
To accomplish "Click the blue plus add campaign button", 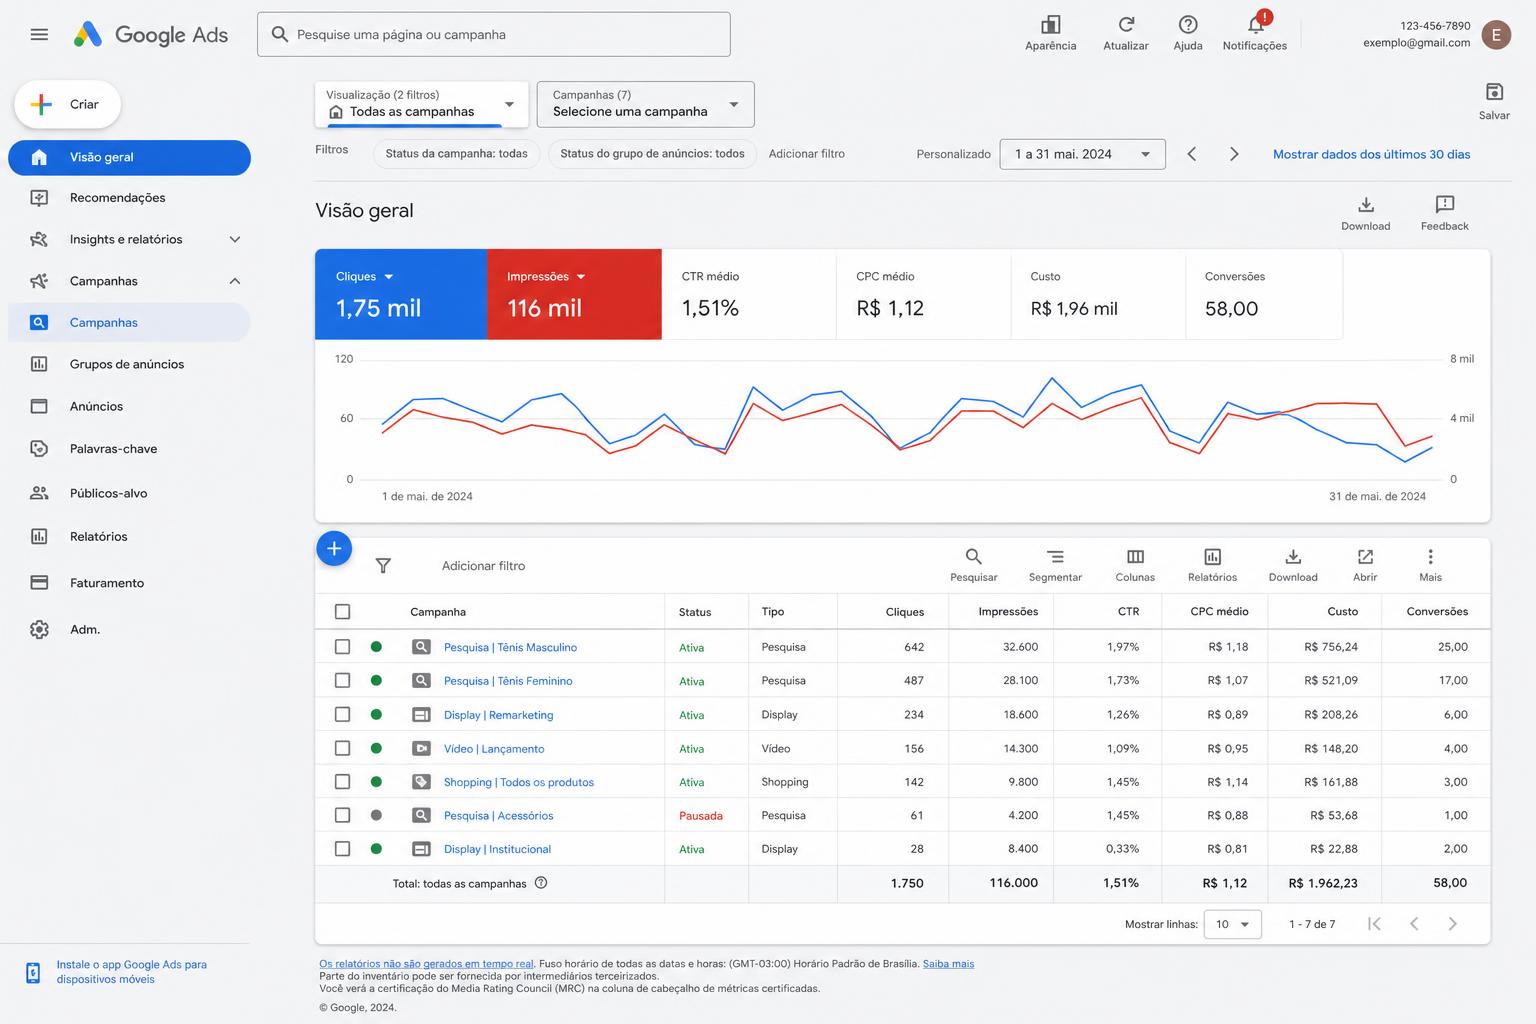I will (x=334, y=548).
